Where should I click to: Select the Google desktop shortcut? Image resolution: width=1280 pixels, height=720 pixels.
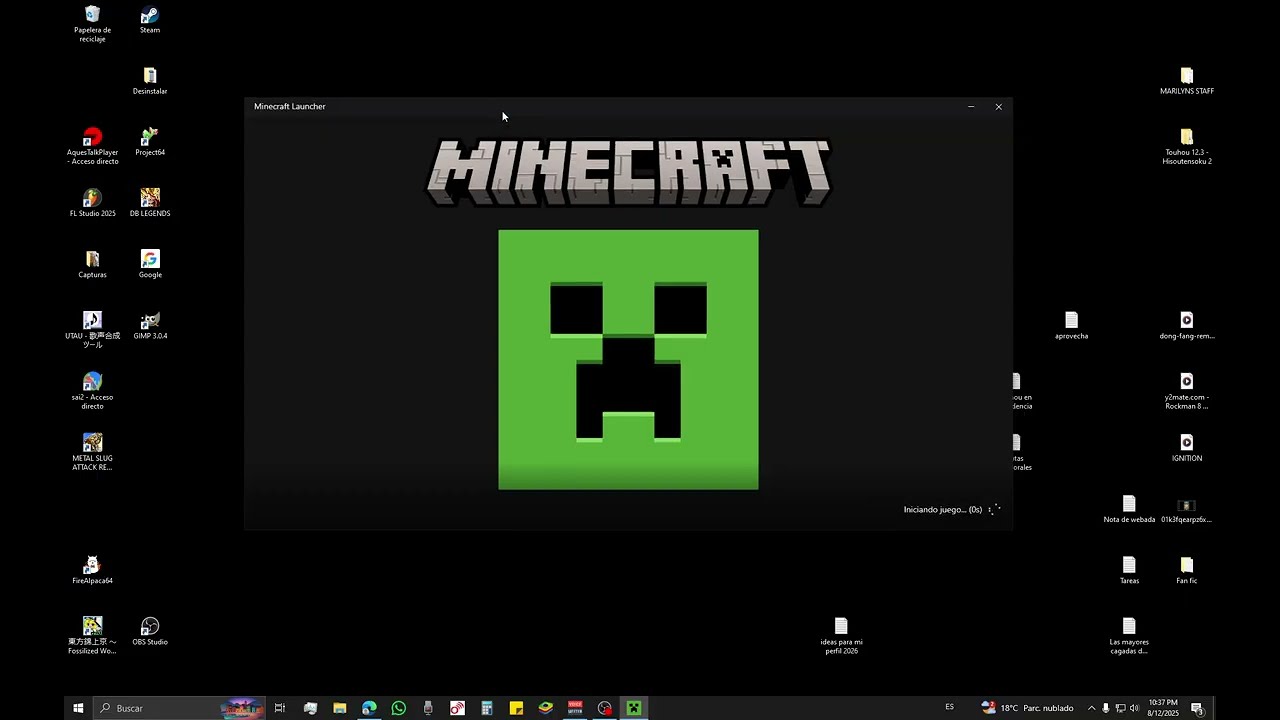(150, 264)
